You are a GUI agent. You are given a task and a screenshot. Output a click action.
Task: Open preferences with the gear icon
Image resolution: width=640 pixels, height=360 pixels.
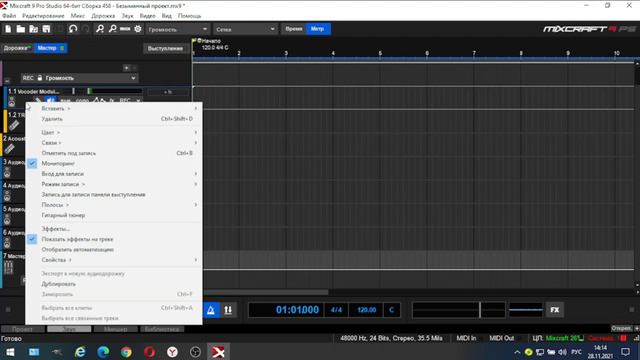pyautogui.click(x=138, y=29)
